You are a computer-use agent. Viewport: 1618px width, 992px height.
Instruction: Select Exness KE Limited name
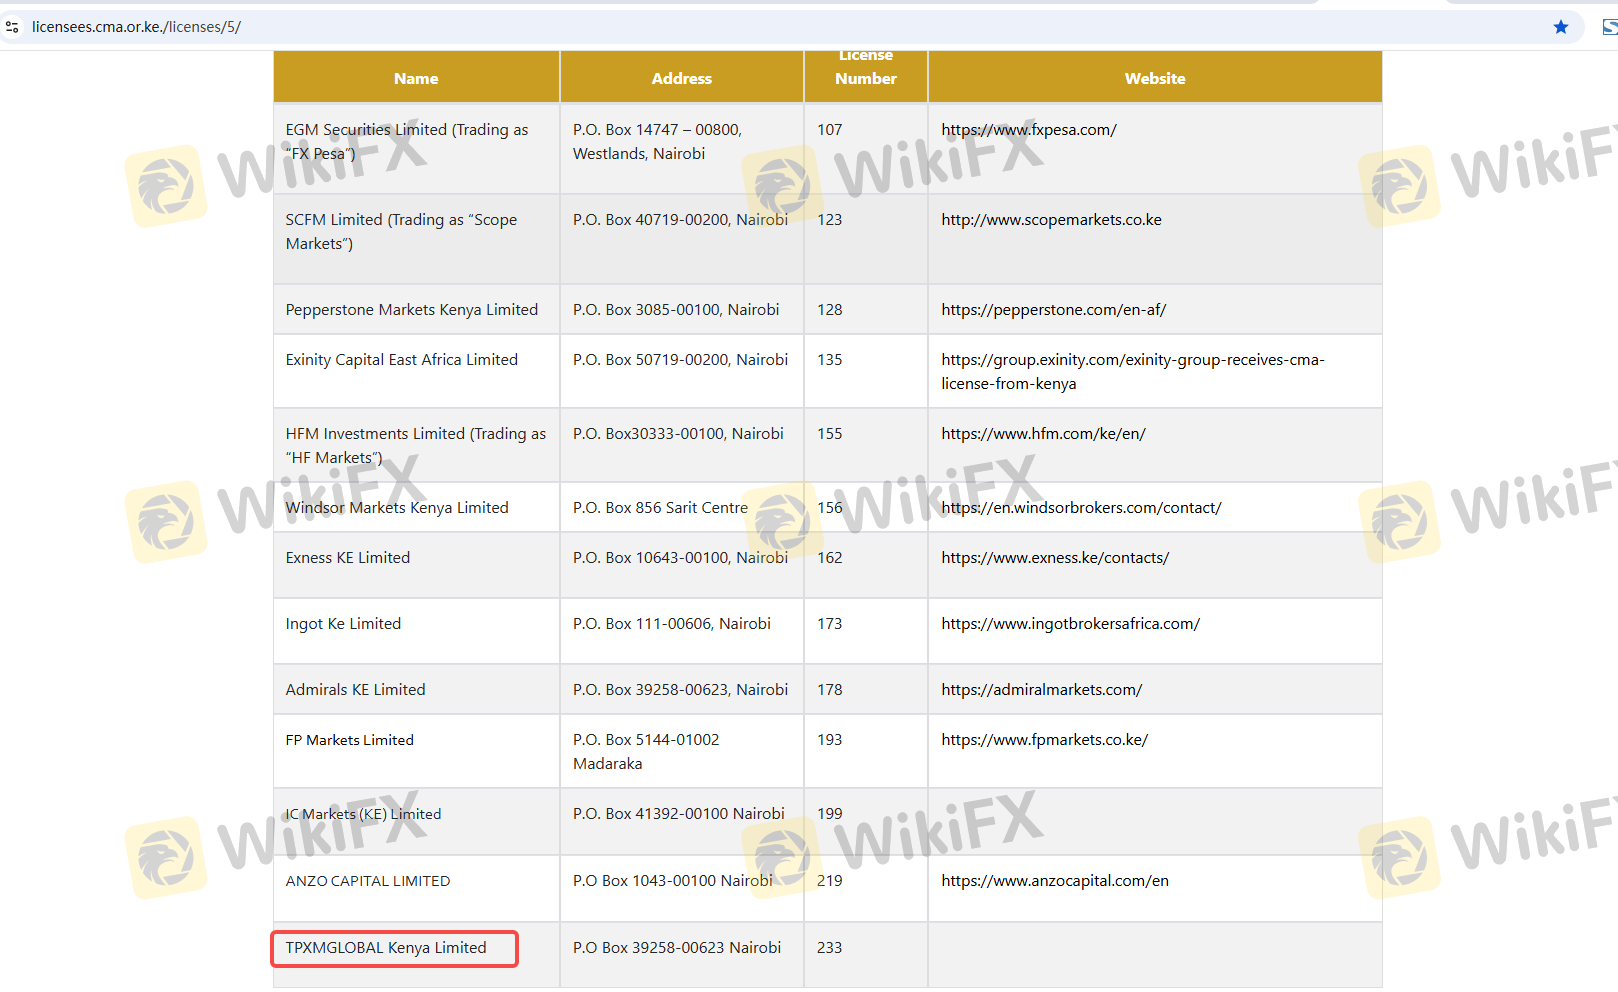pos(348,558)
